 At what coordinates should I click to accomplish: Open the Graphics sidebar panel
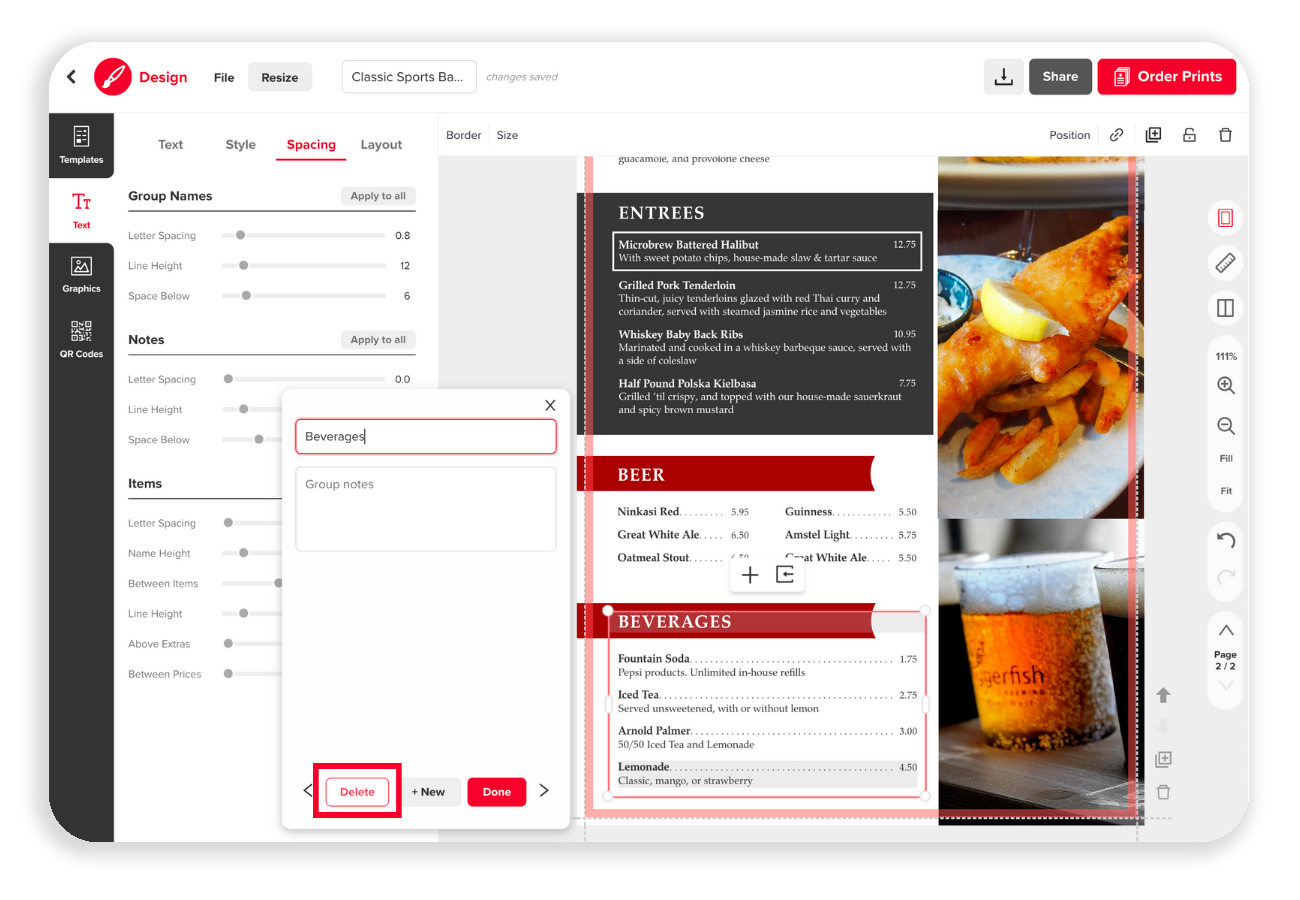[81, 274]
